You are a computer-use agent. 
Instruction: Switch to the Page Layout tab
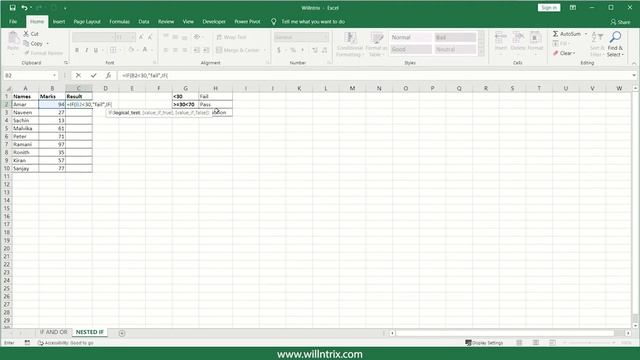[87, 22]
